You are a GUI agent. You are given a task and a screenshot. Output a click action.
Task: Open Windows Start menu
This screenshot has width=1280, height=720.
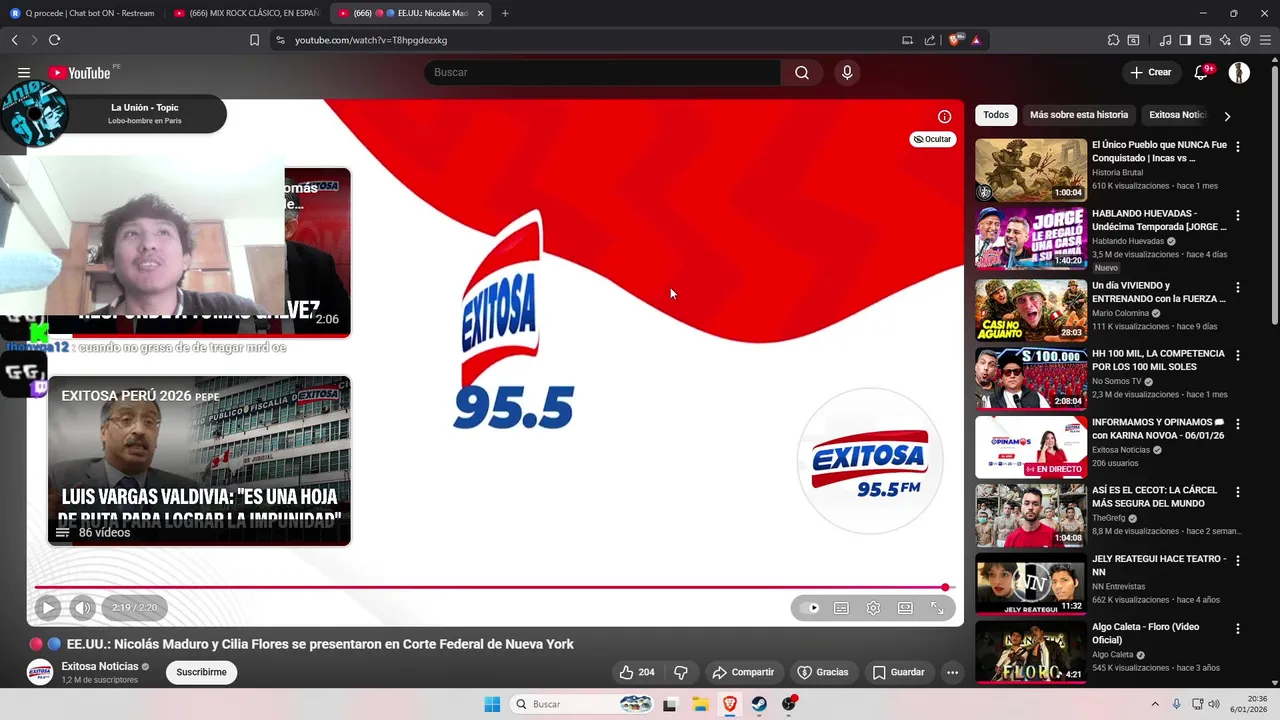tap(492, 704)
